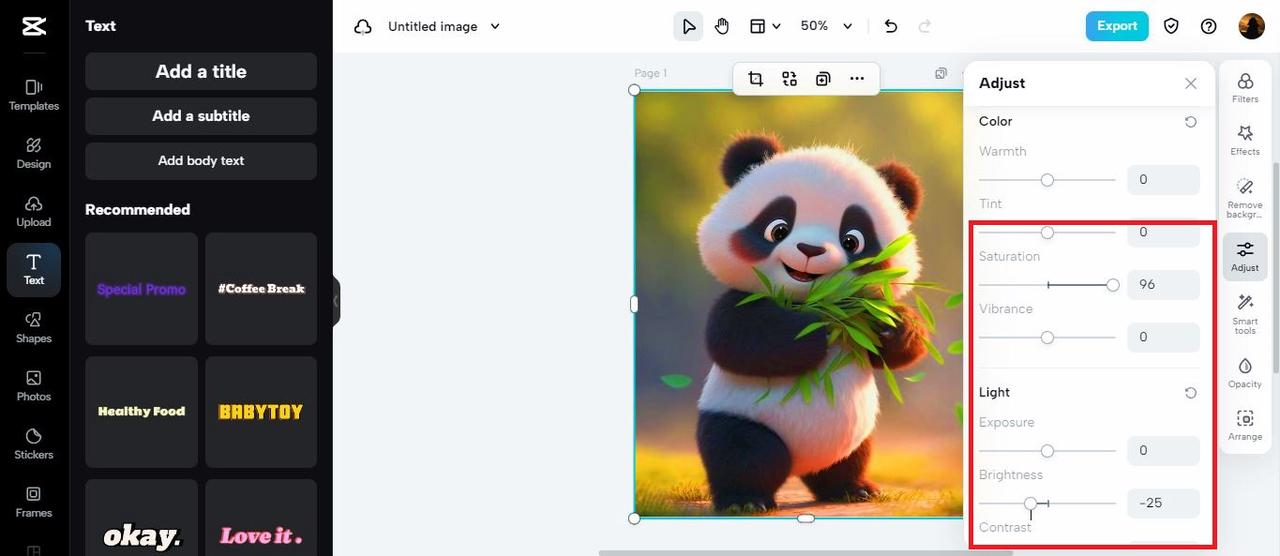The height and width of the screenshot is (556, 1280).
Task: Click the redo arrow
Action: [925, 26]
